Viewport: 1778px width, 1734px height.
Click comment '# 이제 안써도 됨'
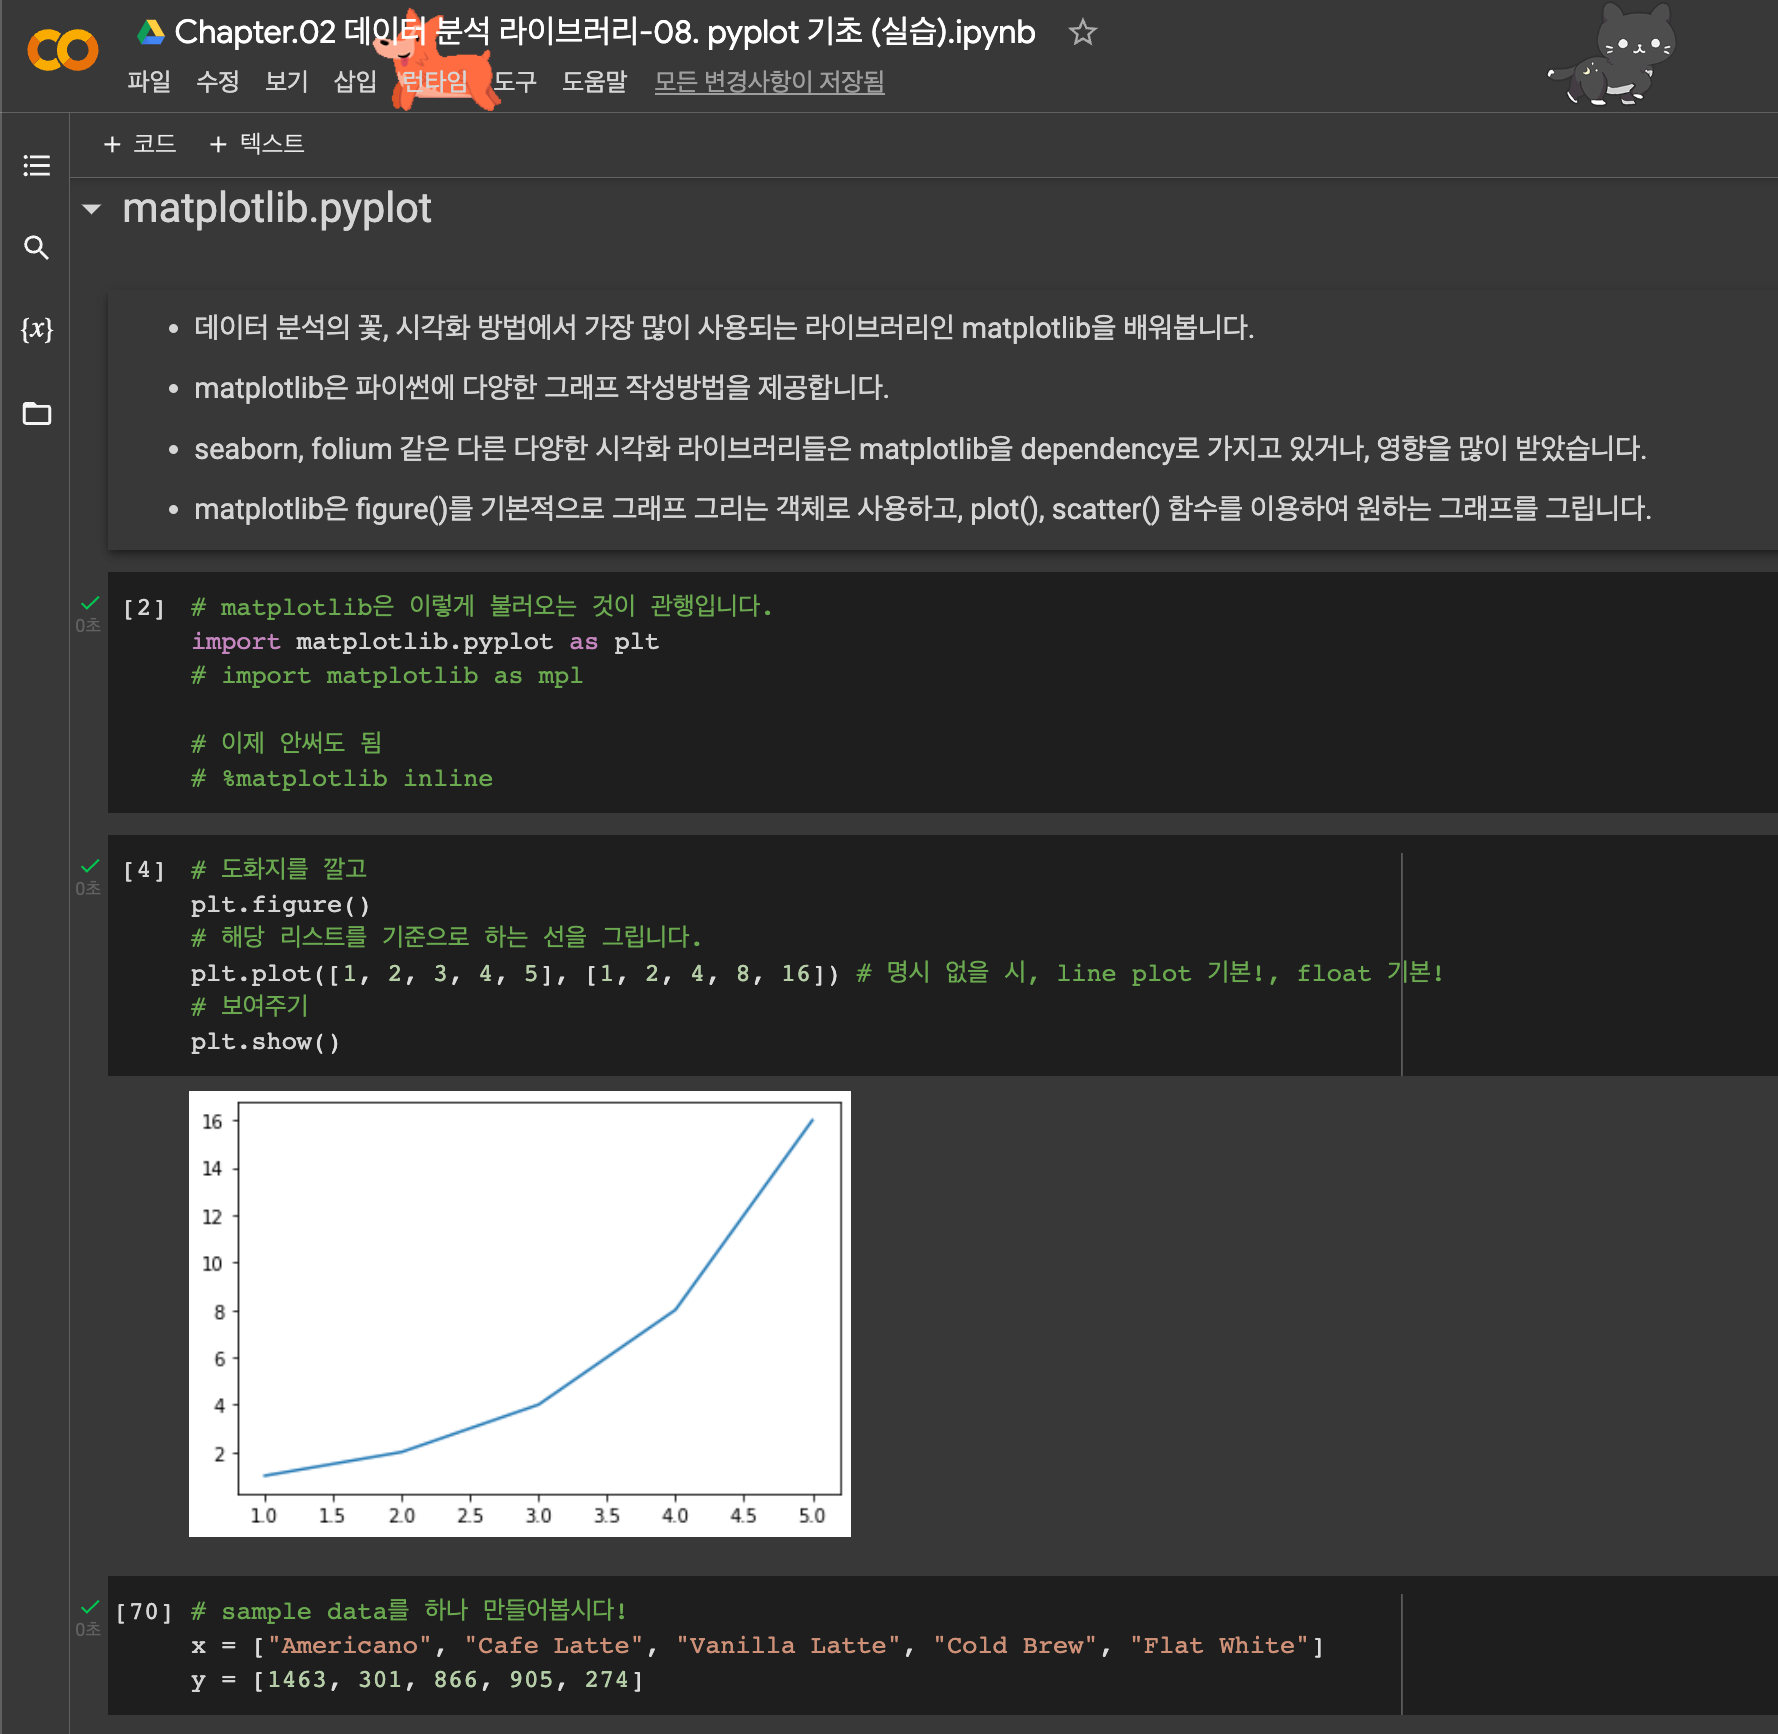click(287, 743)
